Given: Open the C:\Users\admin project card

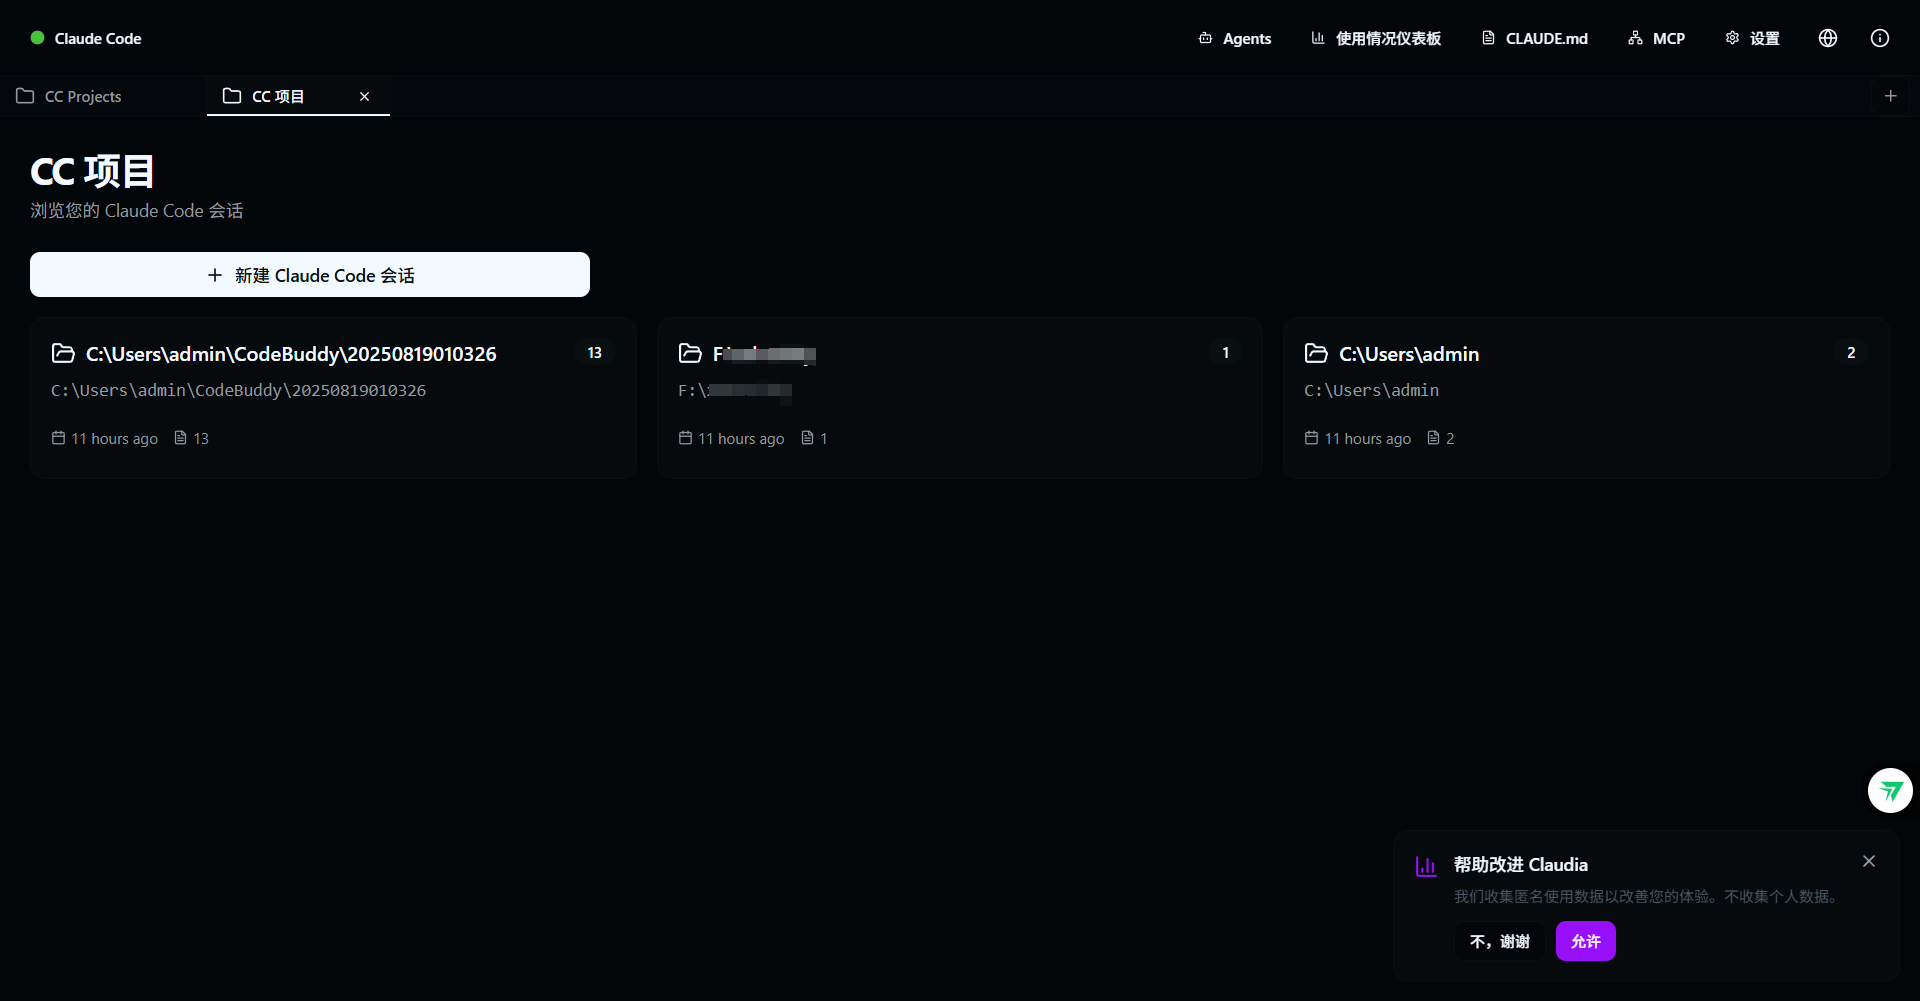Looking at the screenshot, I should 1586,398.
